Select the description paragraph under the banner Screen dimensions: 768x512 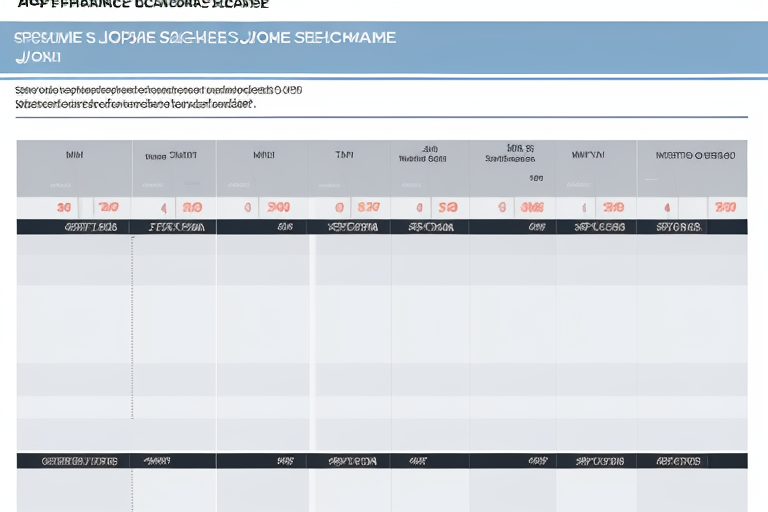tap(158, 96)
